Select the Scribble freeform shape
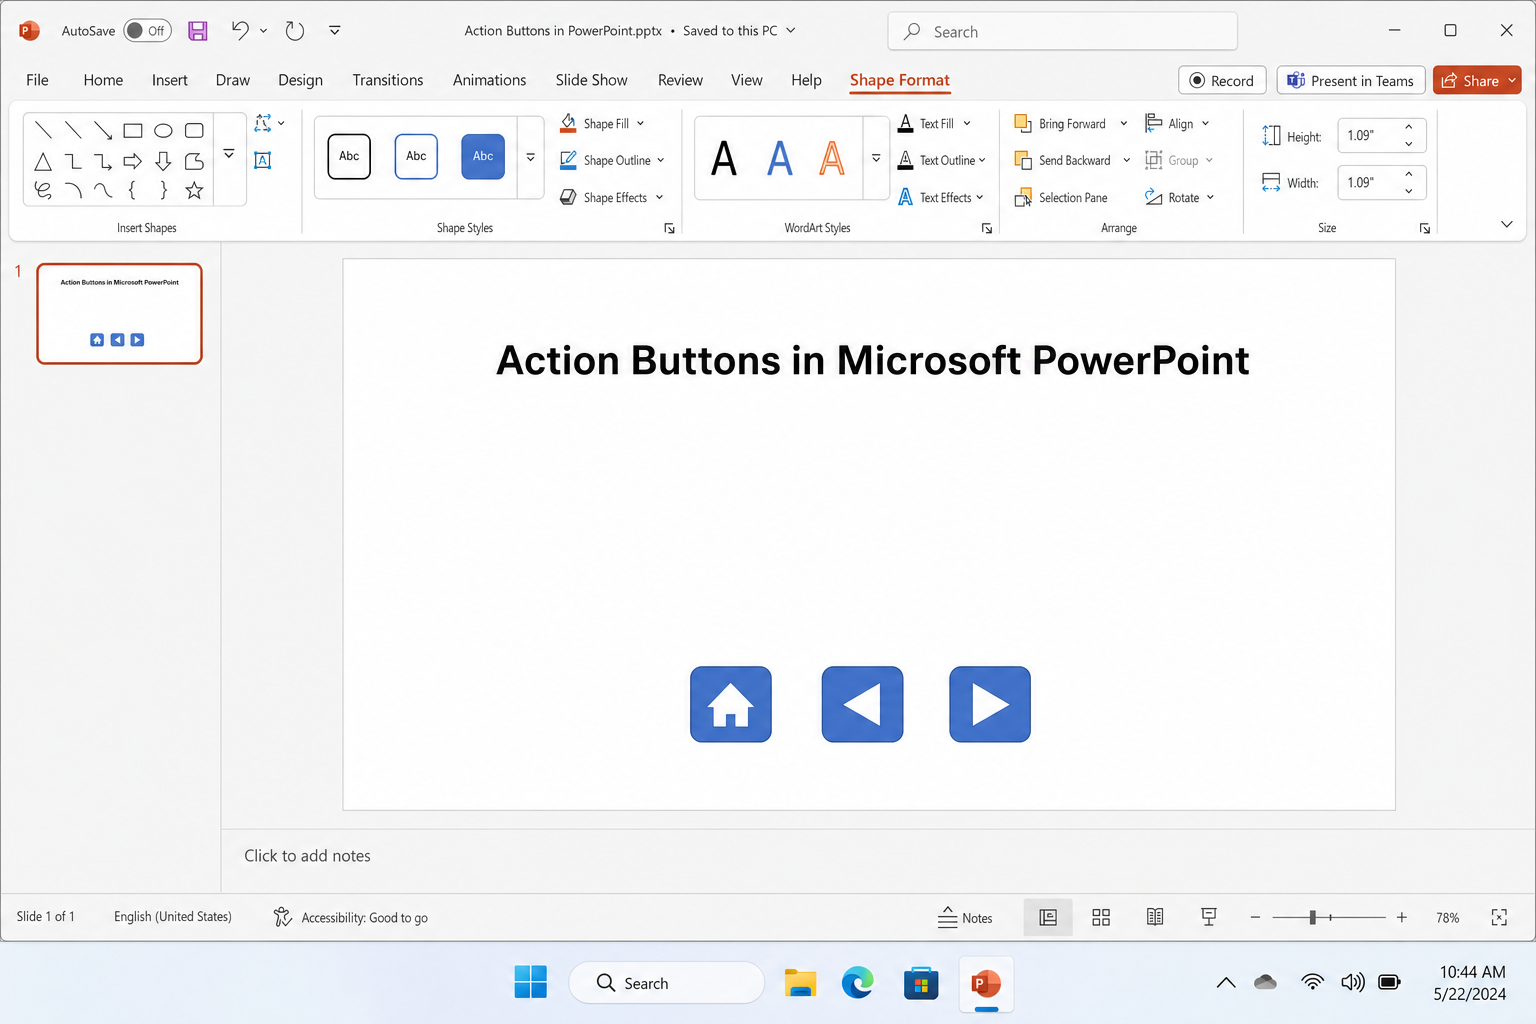Viewport: 1536px width, 1024px height. [43, 190]
